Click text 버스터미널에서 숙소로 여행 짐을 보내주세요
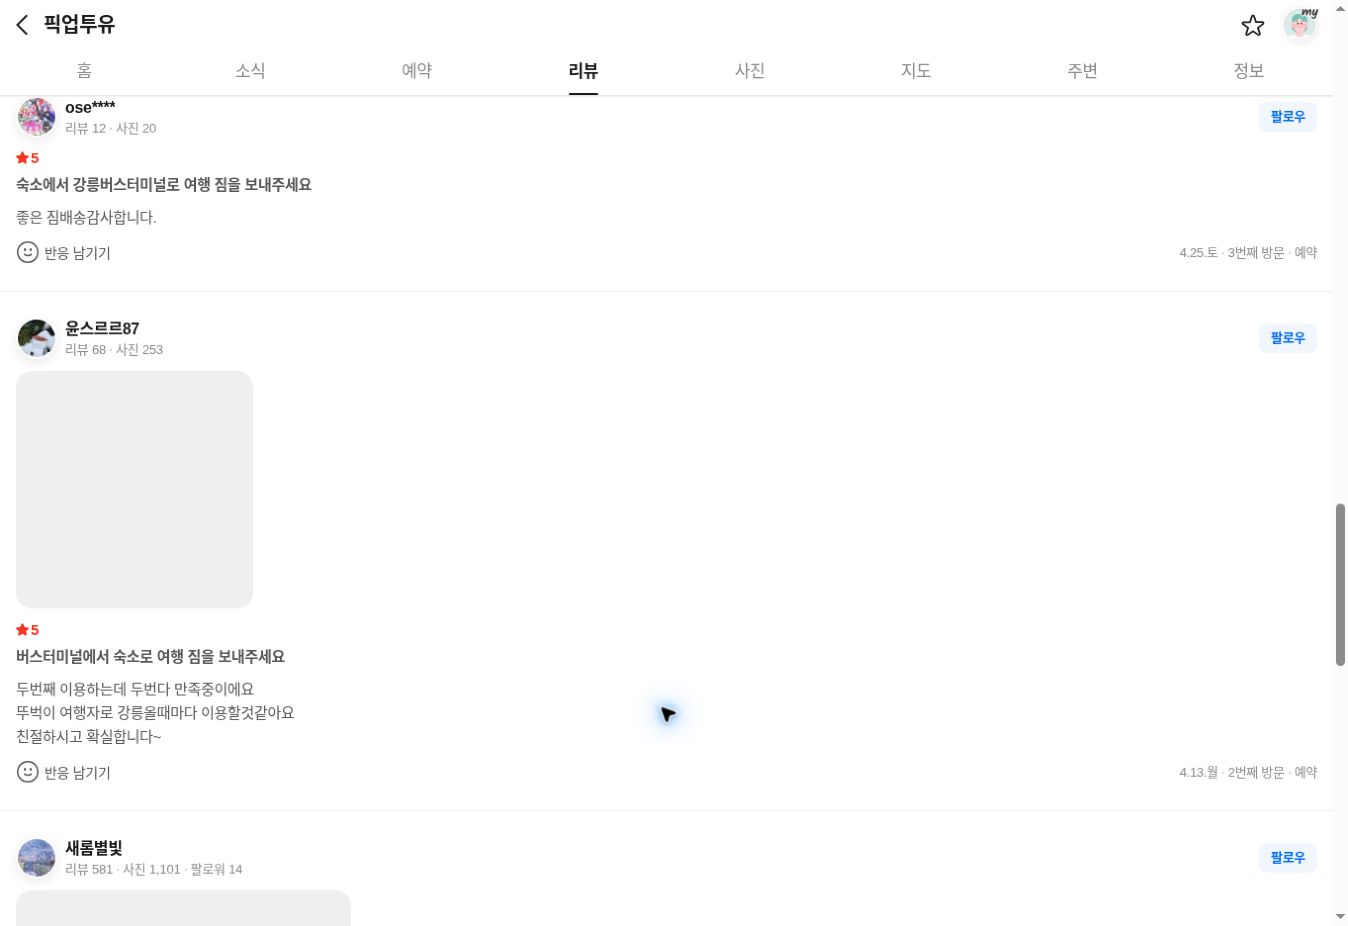 [150, 657]
